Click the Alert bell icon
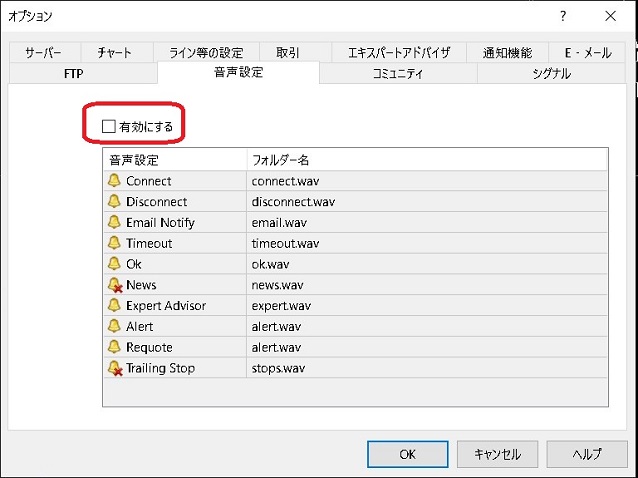Screen dimensions: 638x478 pyautogui.click(x=114, y=326)
